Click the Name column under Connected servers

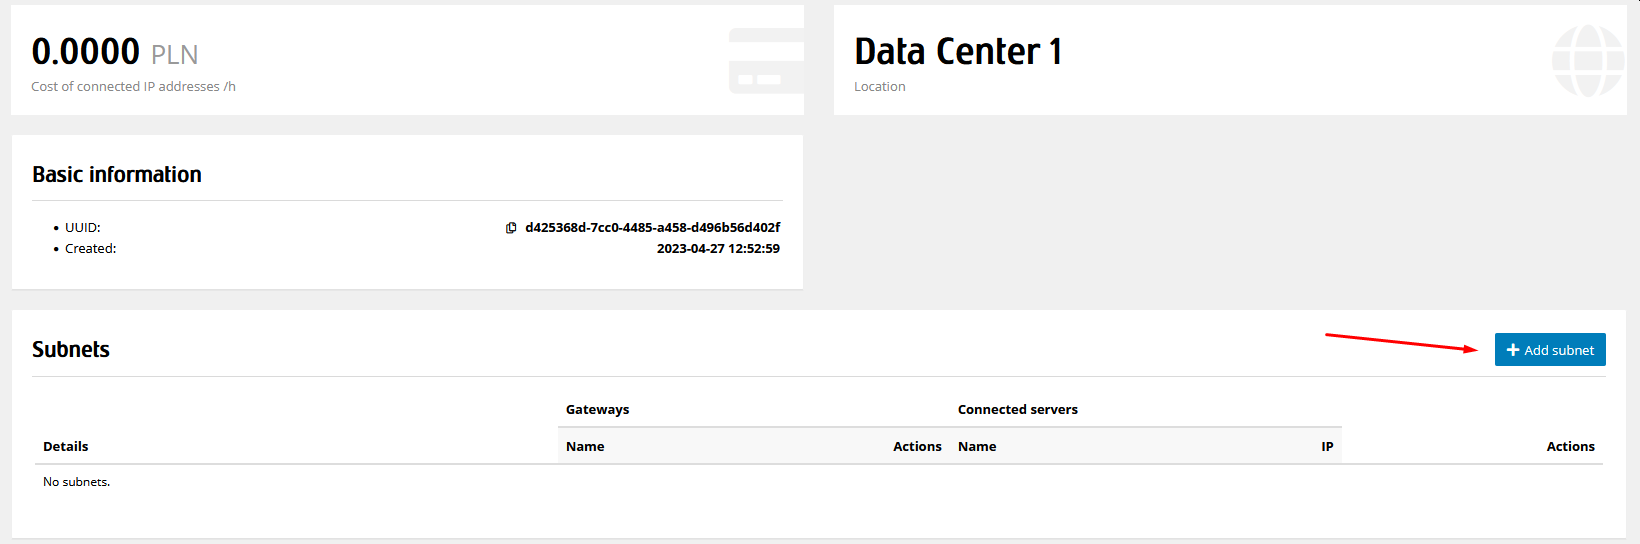(977, 447)
